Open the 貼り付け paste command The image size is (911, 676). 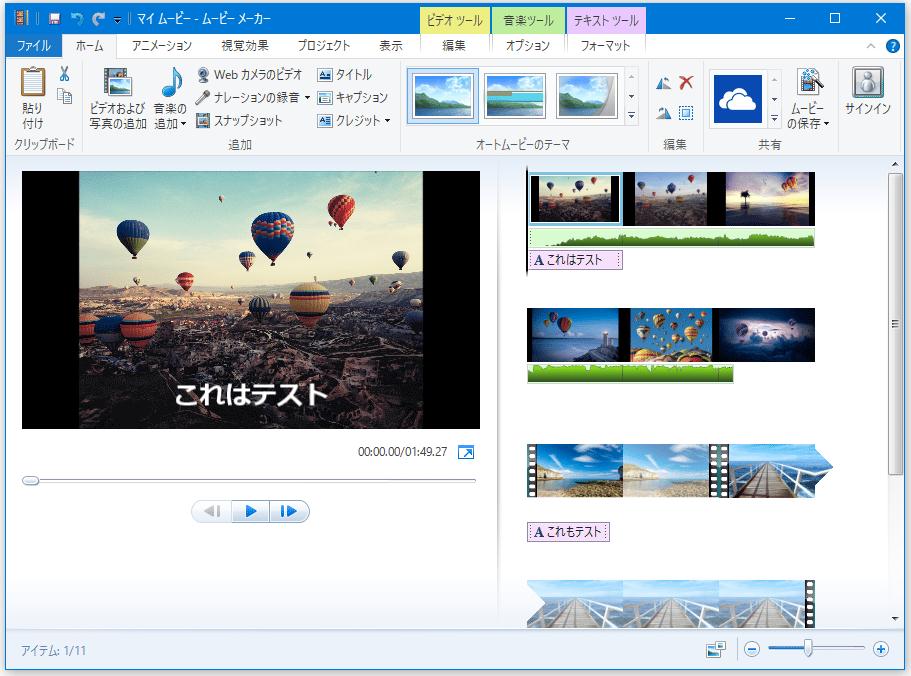pyautogui.click(x=33, y=95)
